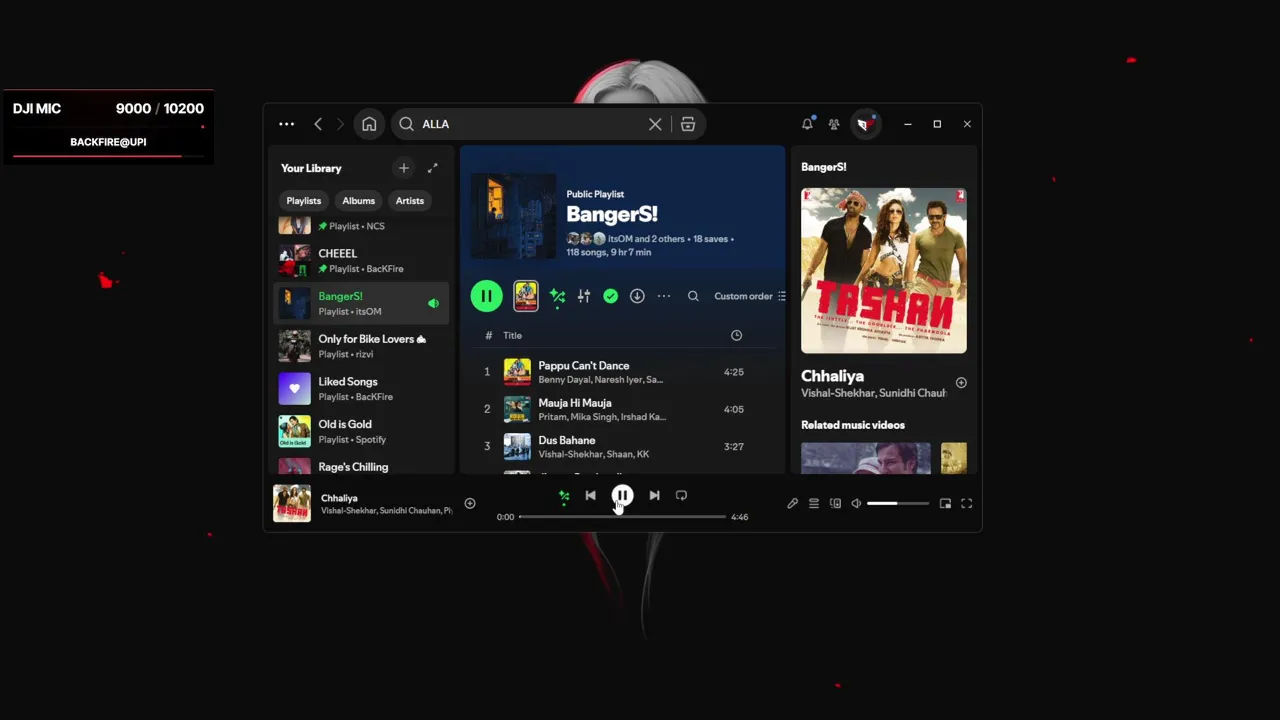Screen dimensions: 1280x720
Task: Open the Chhaliya title in now-playing sidebar
Action: (832, 376)
